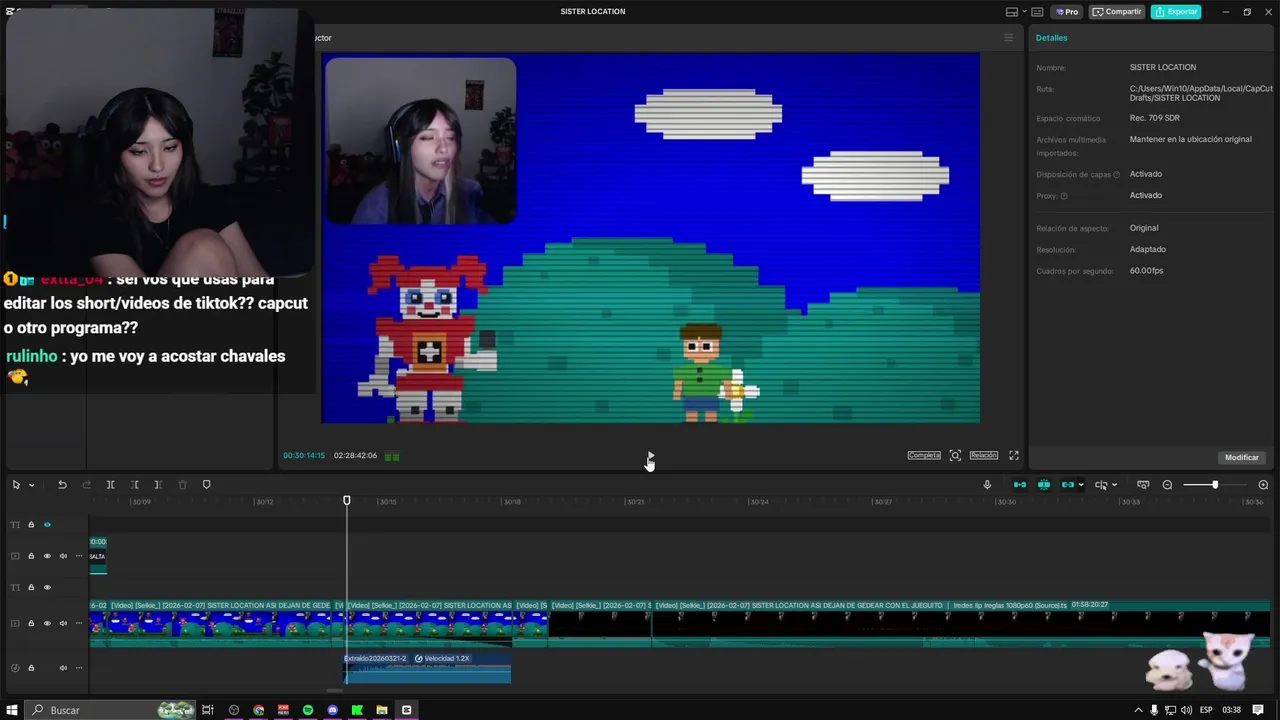Play the preview video

coord(650,456)
